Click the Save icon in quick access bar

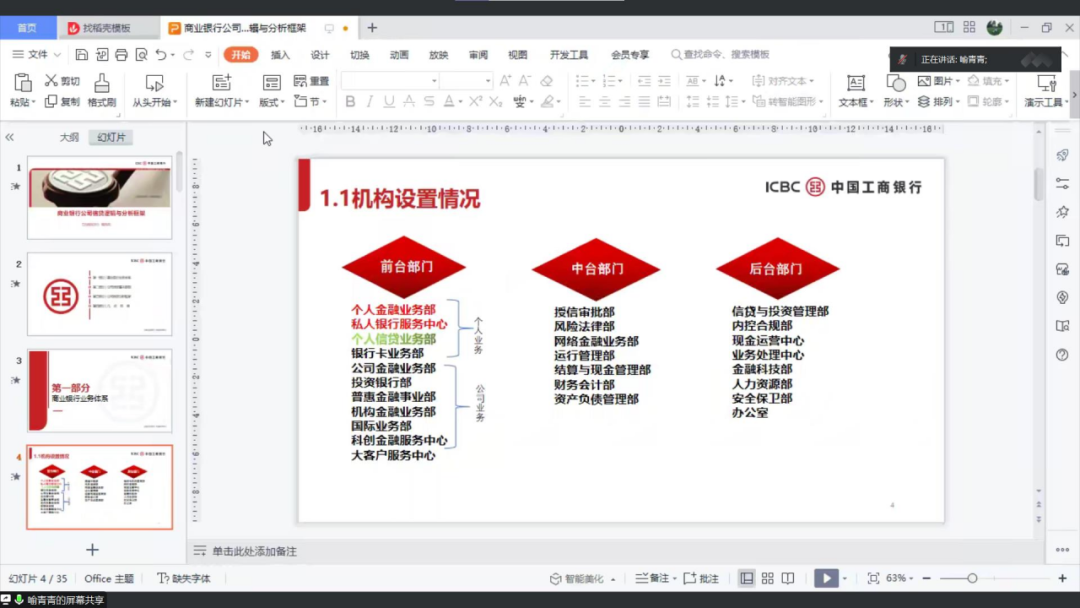point(82,55)
